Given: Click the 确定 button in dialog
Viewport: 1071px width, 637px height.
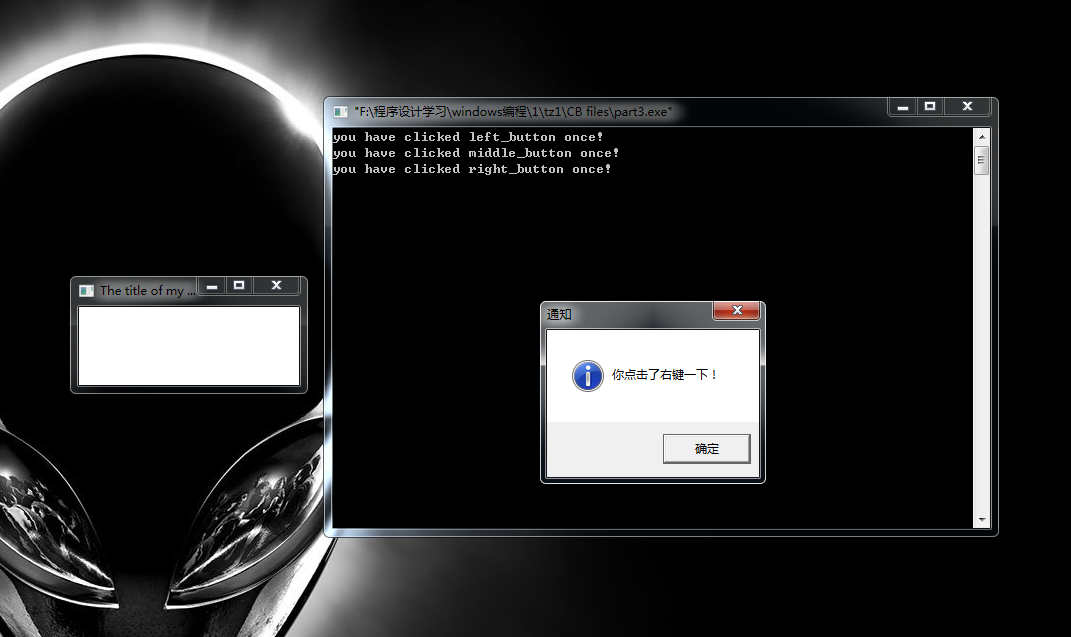Looking at the screenshot, I should point(706,449).
